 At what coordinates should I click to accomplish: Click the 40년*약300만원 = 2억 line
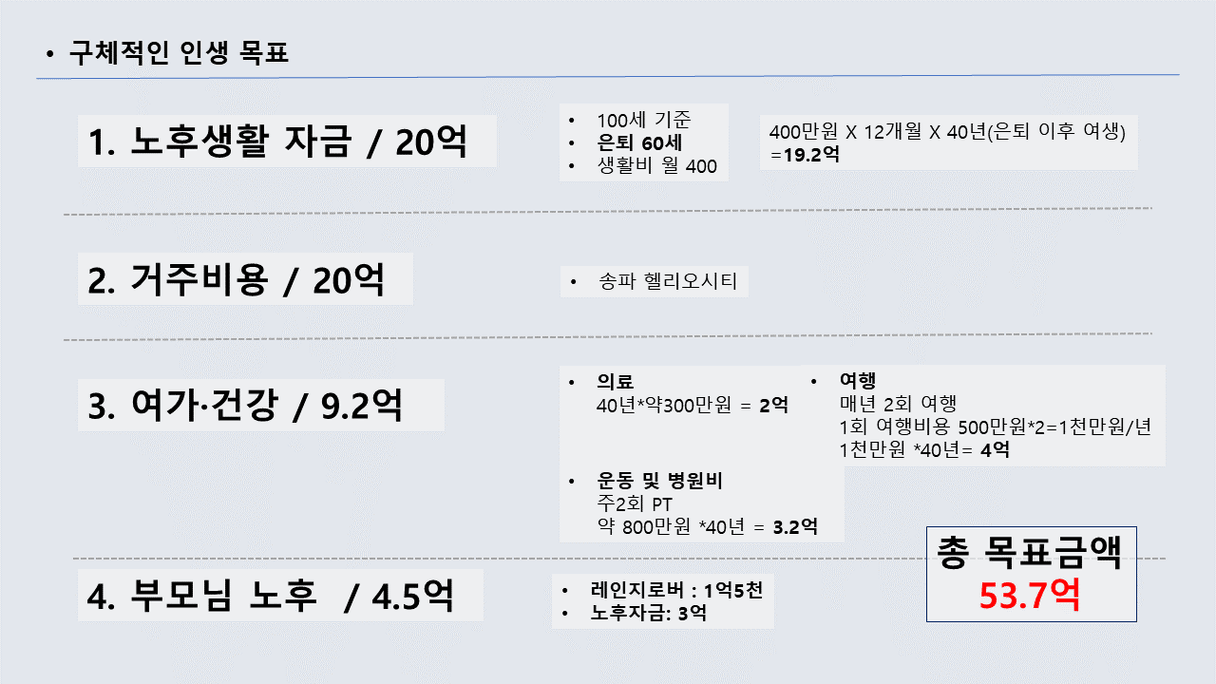[x=692, y=405]
